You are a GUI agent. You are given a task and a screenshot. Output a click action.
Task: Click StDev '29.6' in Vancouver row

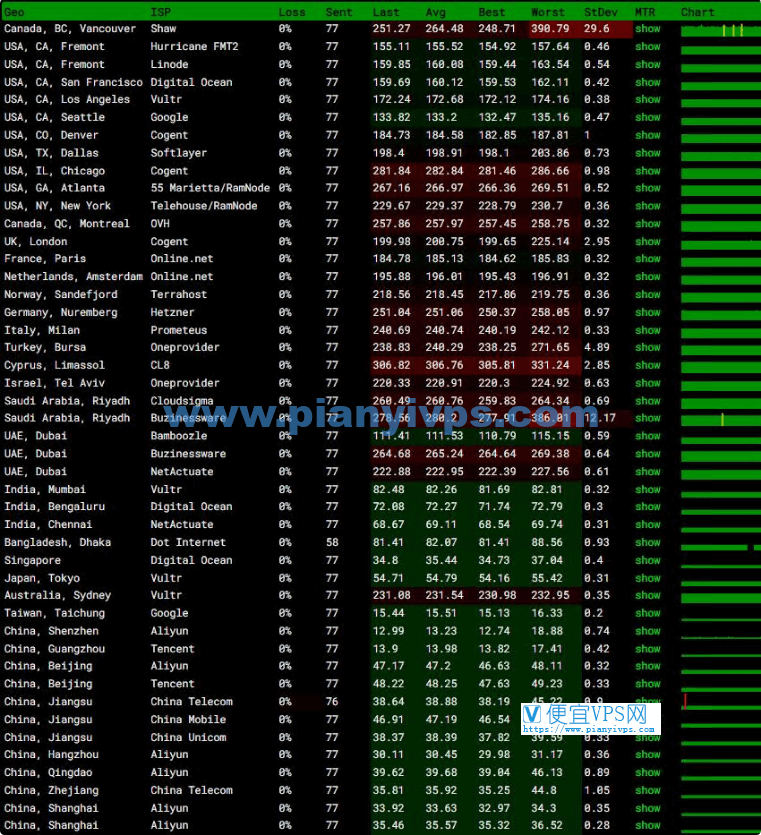tap(596, 29)
